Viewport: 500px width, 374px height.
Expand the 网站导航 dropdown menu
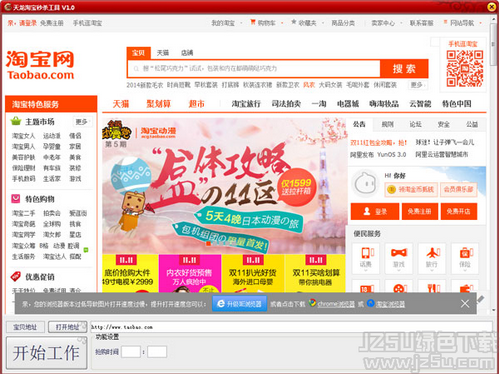click(x=481, y=23)
